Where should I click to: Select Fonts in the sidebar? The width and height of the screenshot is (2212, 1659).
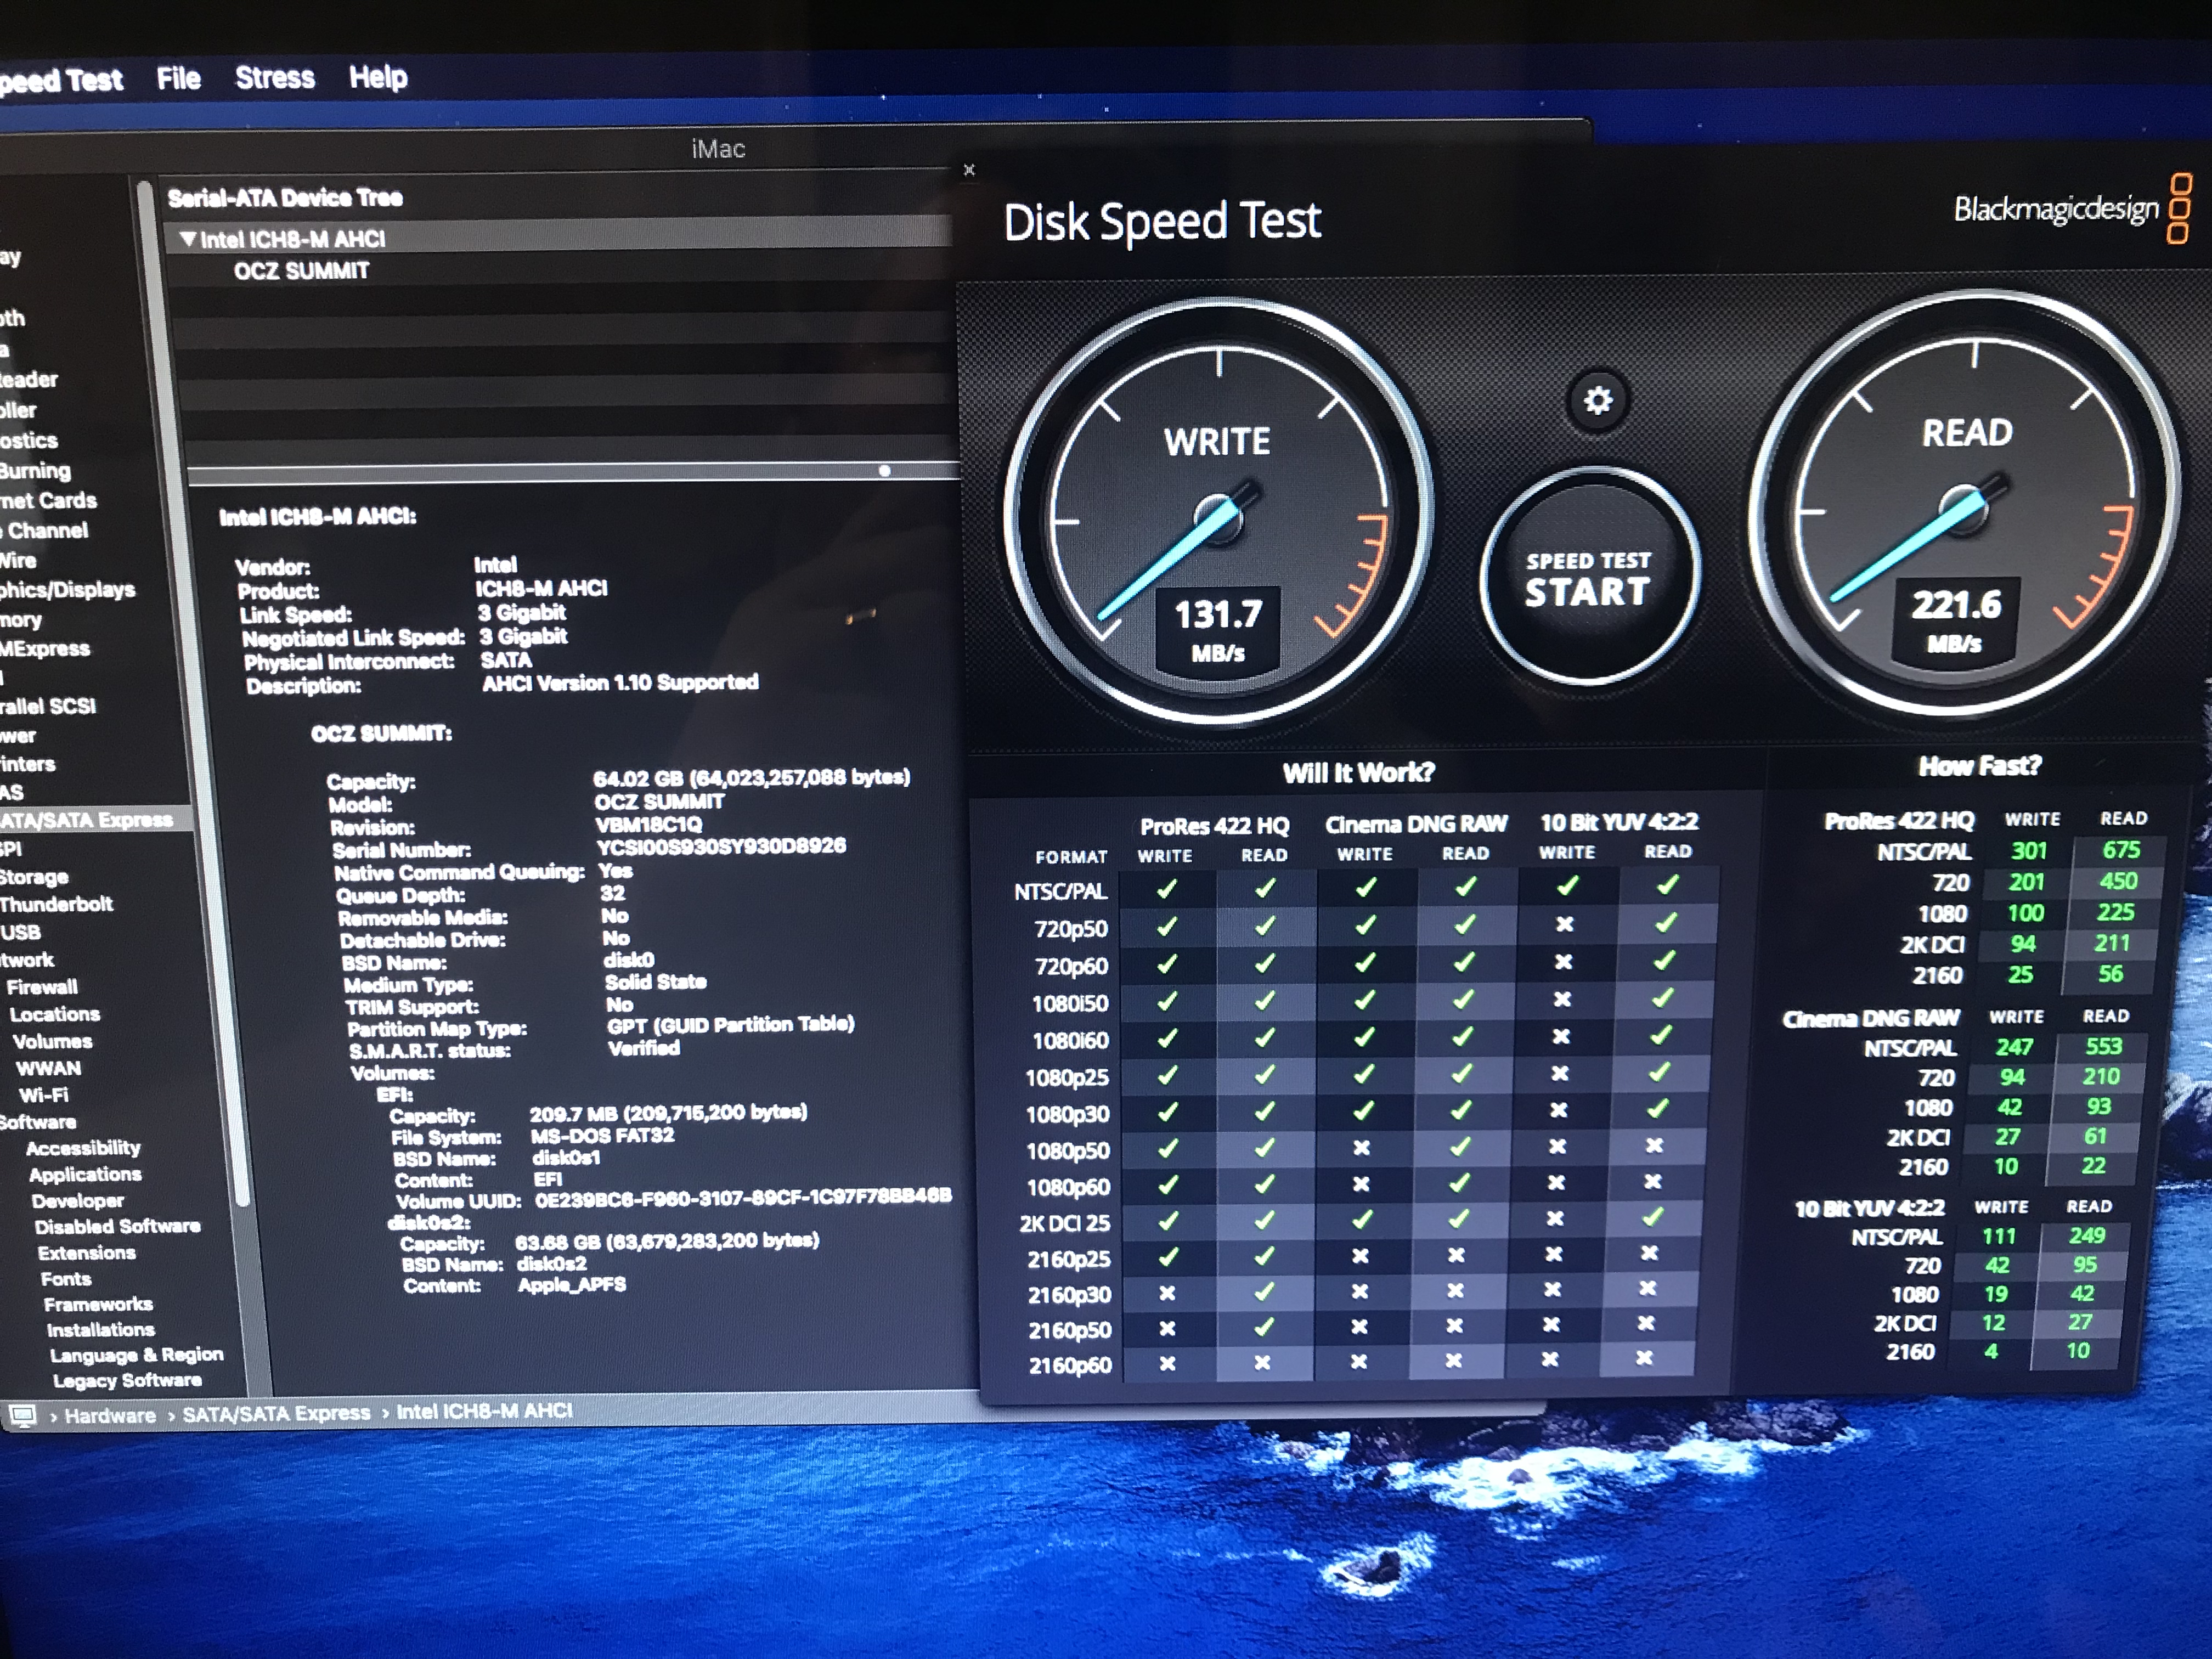pos(66,1279)
